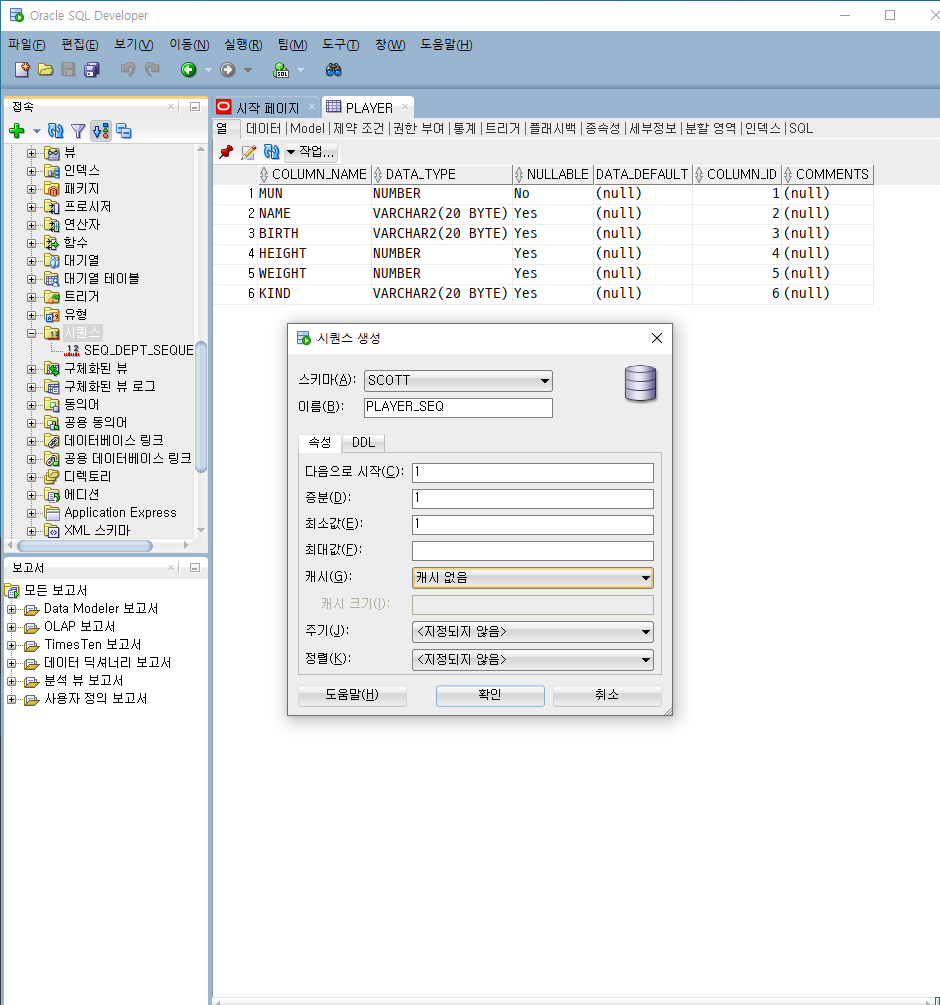
Task: Open the 스키마 SCOTT dropdown
Action: point(458,380)
